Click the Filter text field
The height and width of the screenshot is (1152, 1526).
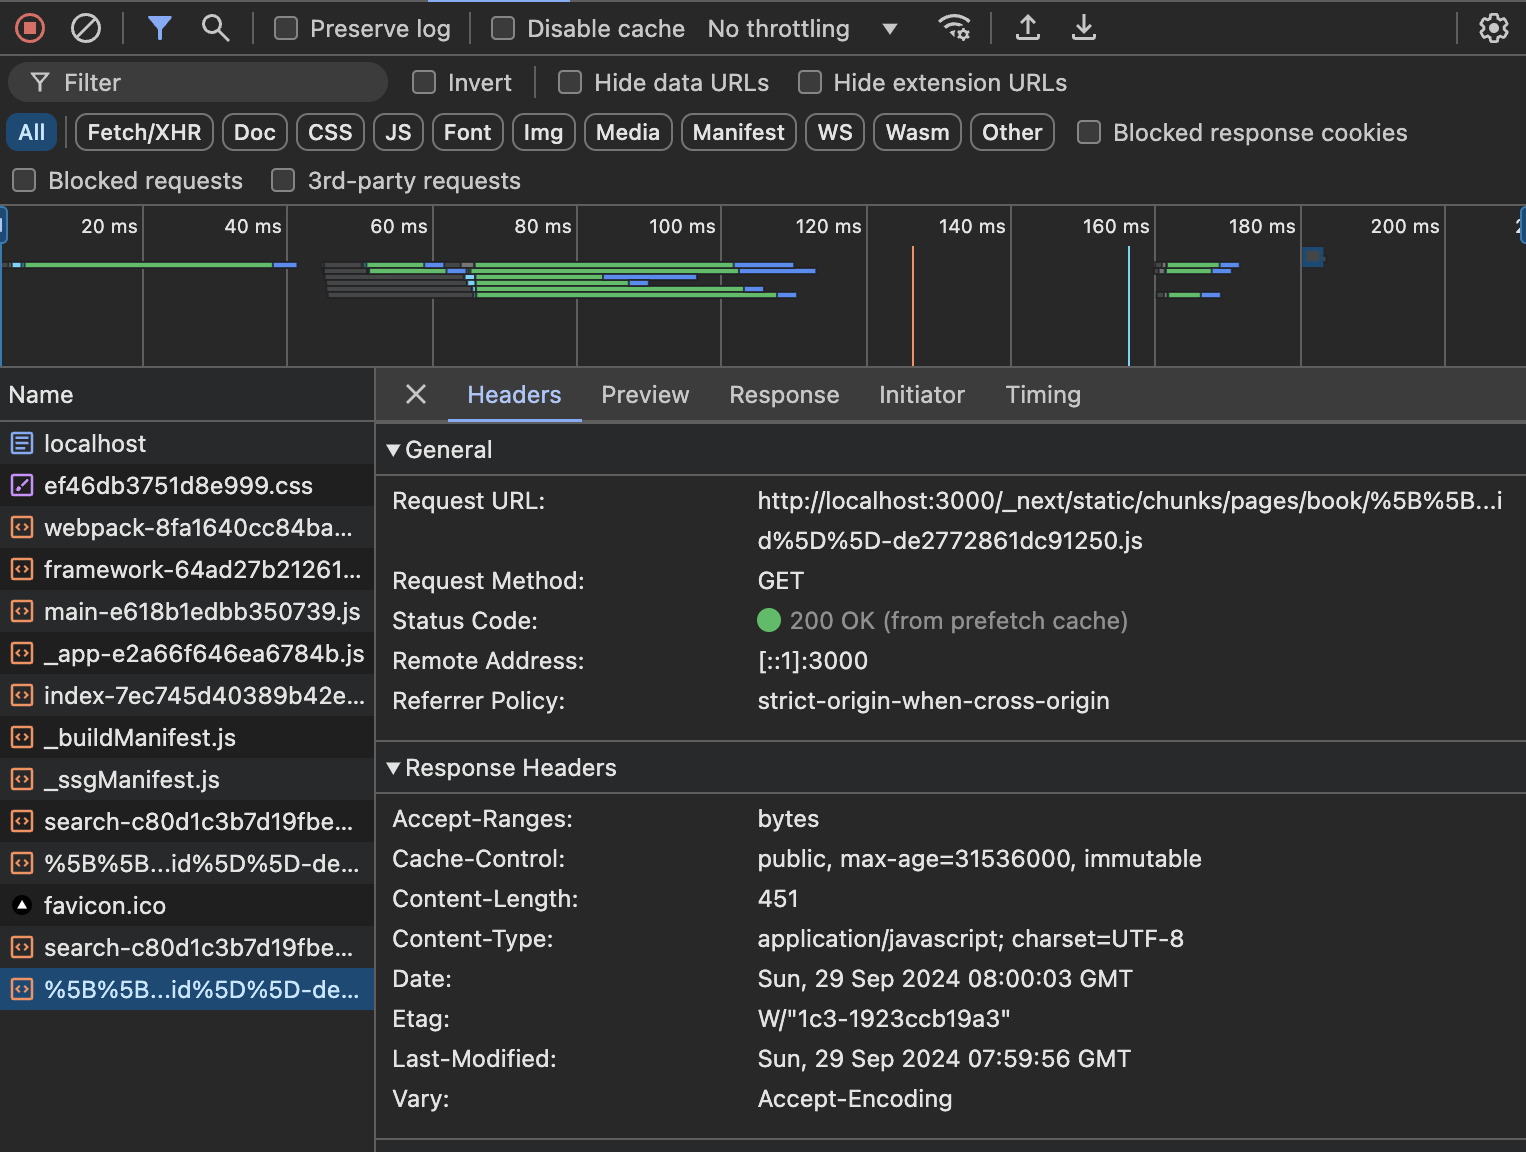click(210, 83)
